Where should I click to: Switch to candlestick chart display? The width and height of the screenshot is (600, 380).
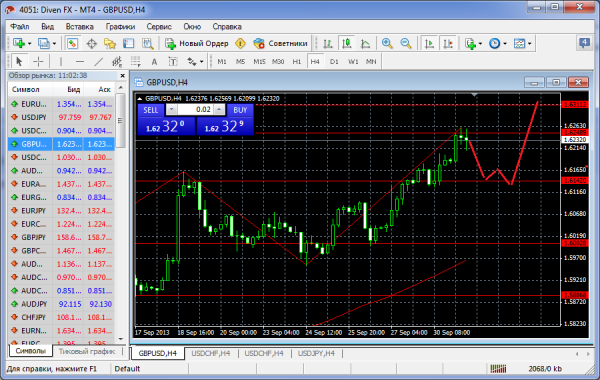[x=347, y=44]
